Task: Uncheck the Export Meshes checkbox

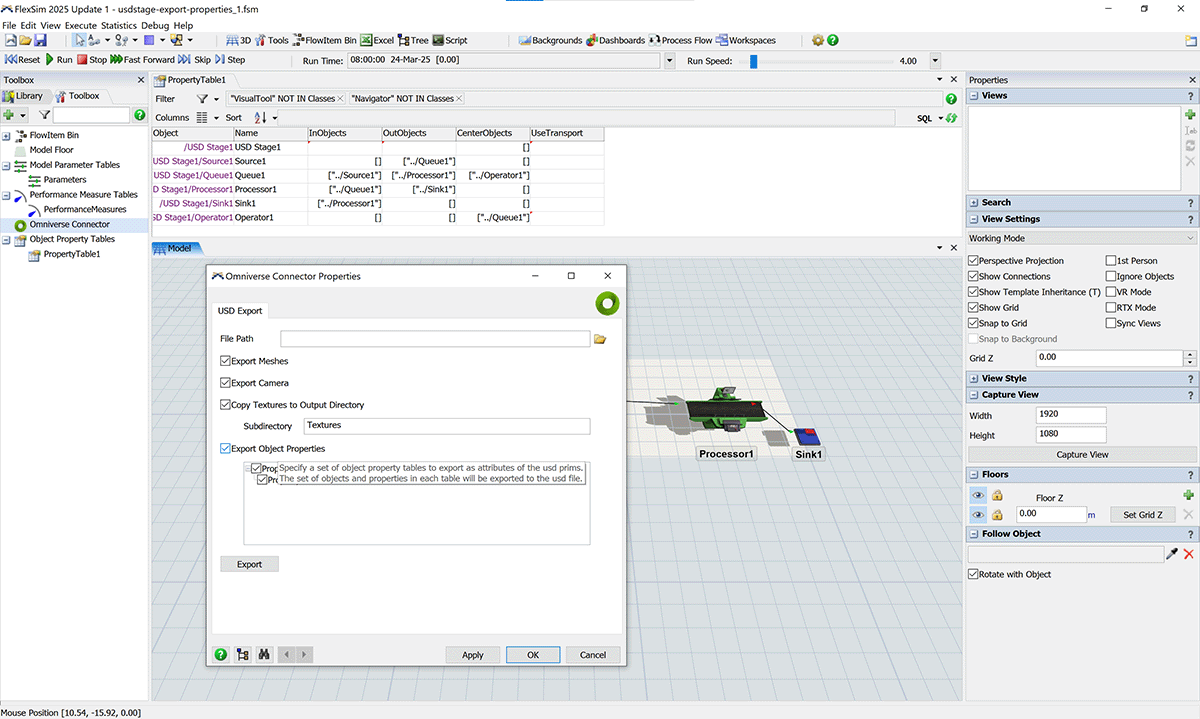Action: (x=225, y=361)
